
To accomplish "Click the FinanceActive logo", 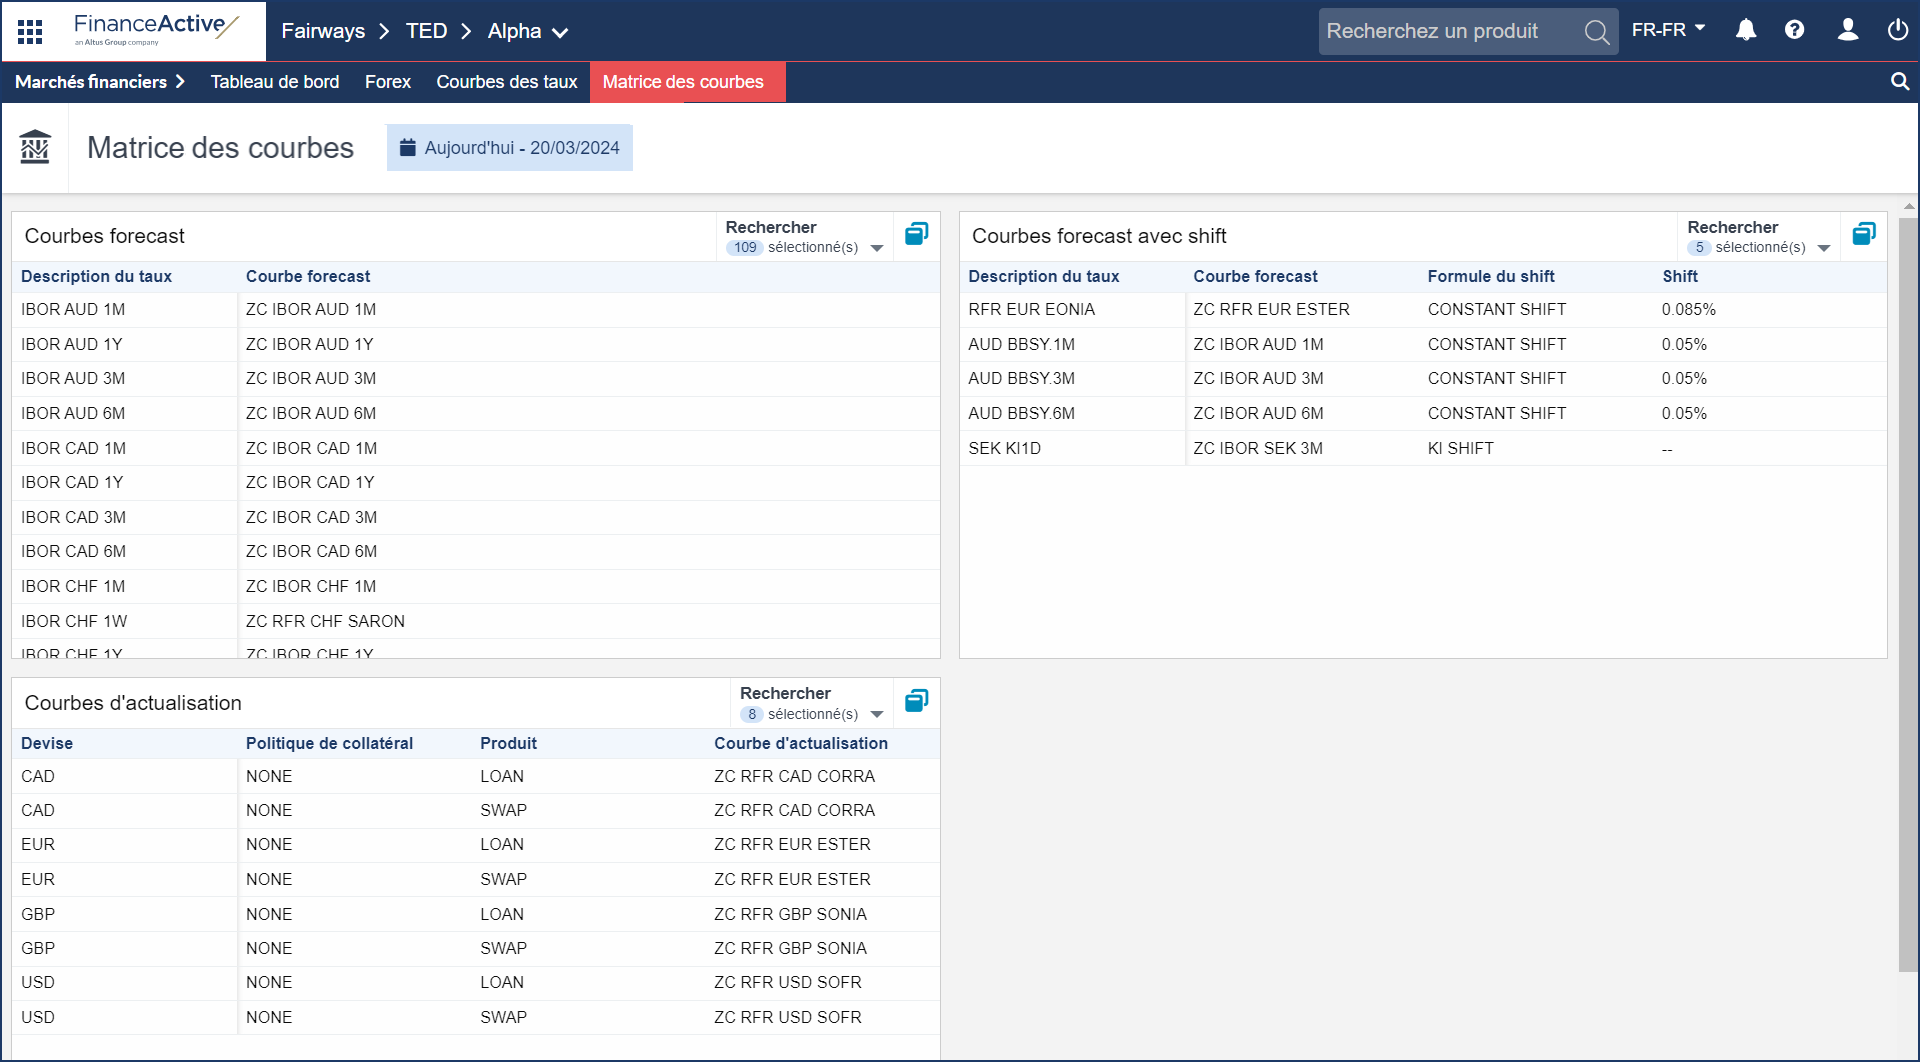I will [x=156, y=30].
